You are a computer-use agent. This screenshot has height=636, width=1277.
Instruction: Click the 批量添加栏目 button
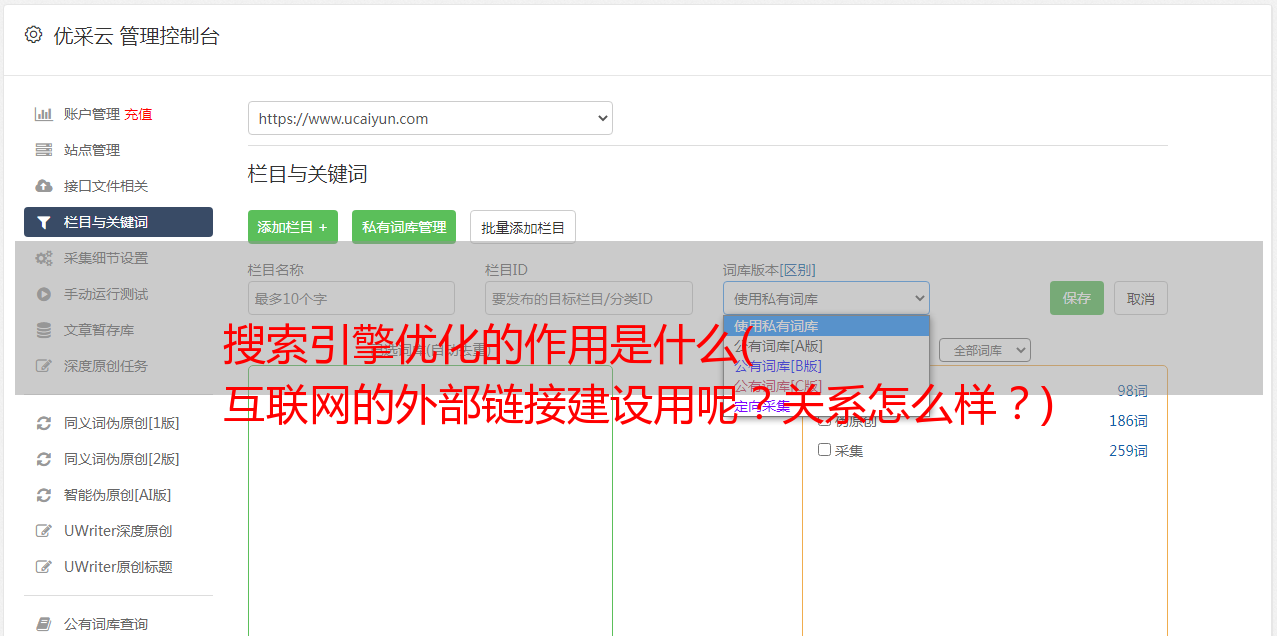pyautogui.click(x=523, y=227)
